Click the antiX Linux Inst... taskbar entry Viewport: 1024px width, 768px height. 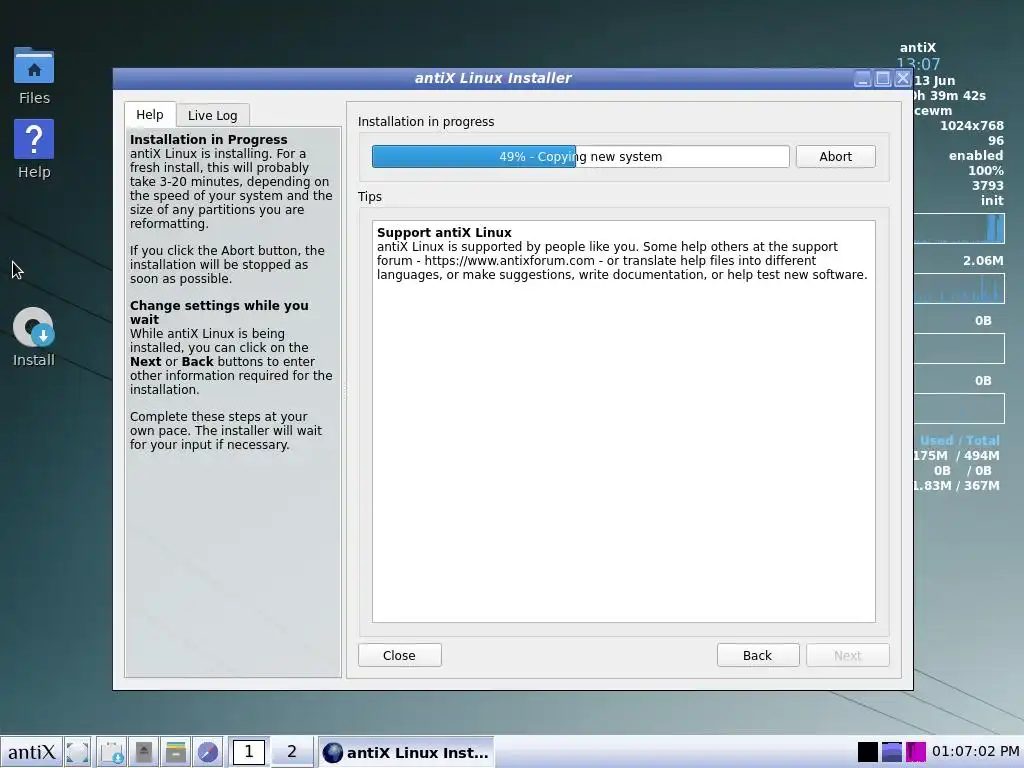tap(406, 752)
